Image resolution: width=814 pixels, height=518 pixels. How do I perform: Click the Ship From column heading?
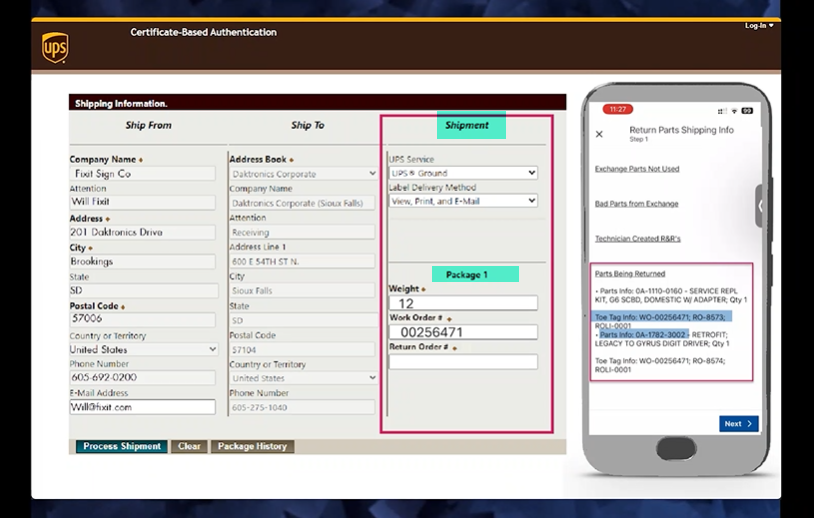tap(148, 125)
